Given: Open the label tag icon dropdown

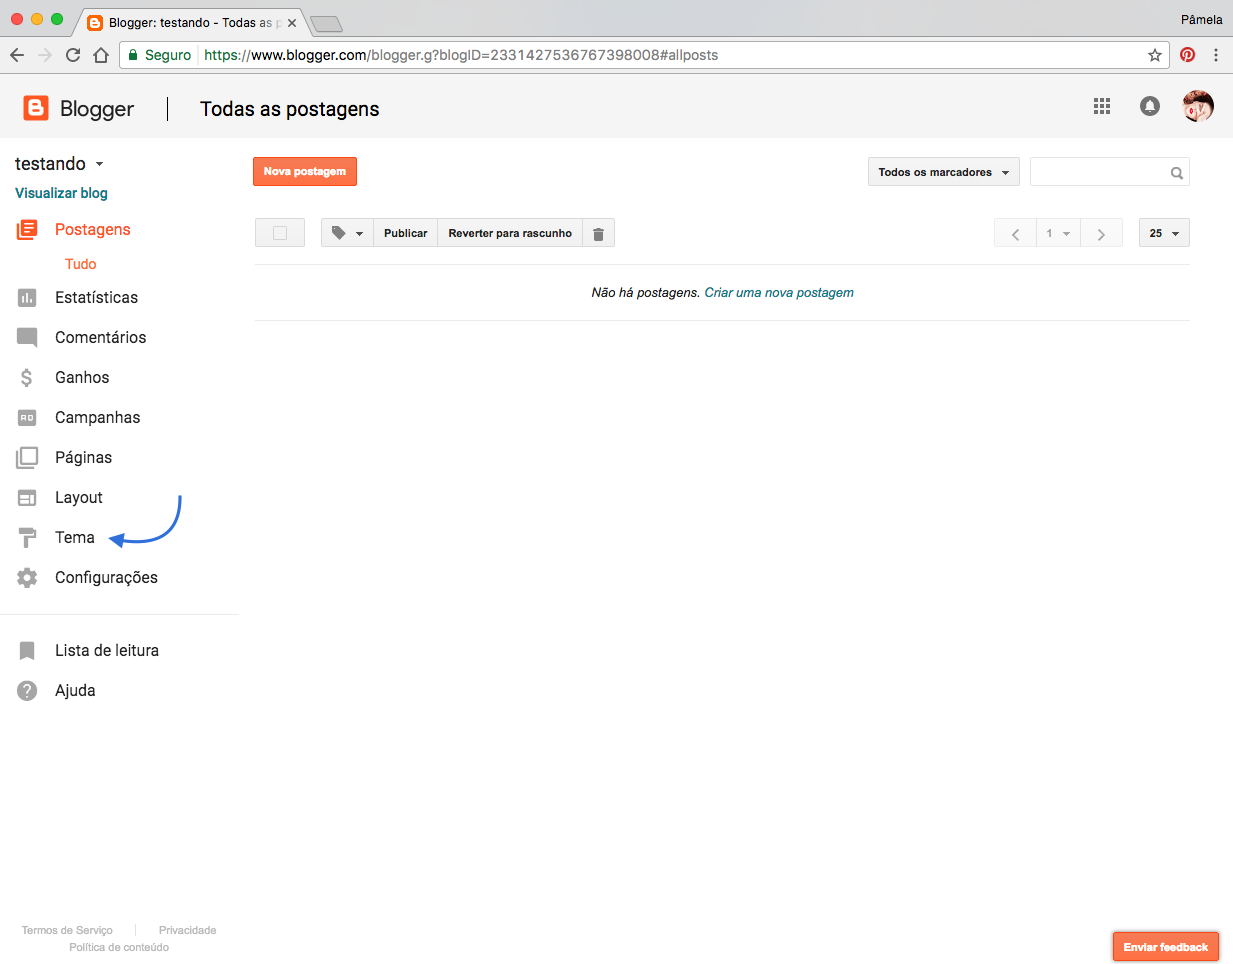Looking at the screenshot, I should point(347,233).
